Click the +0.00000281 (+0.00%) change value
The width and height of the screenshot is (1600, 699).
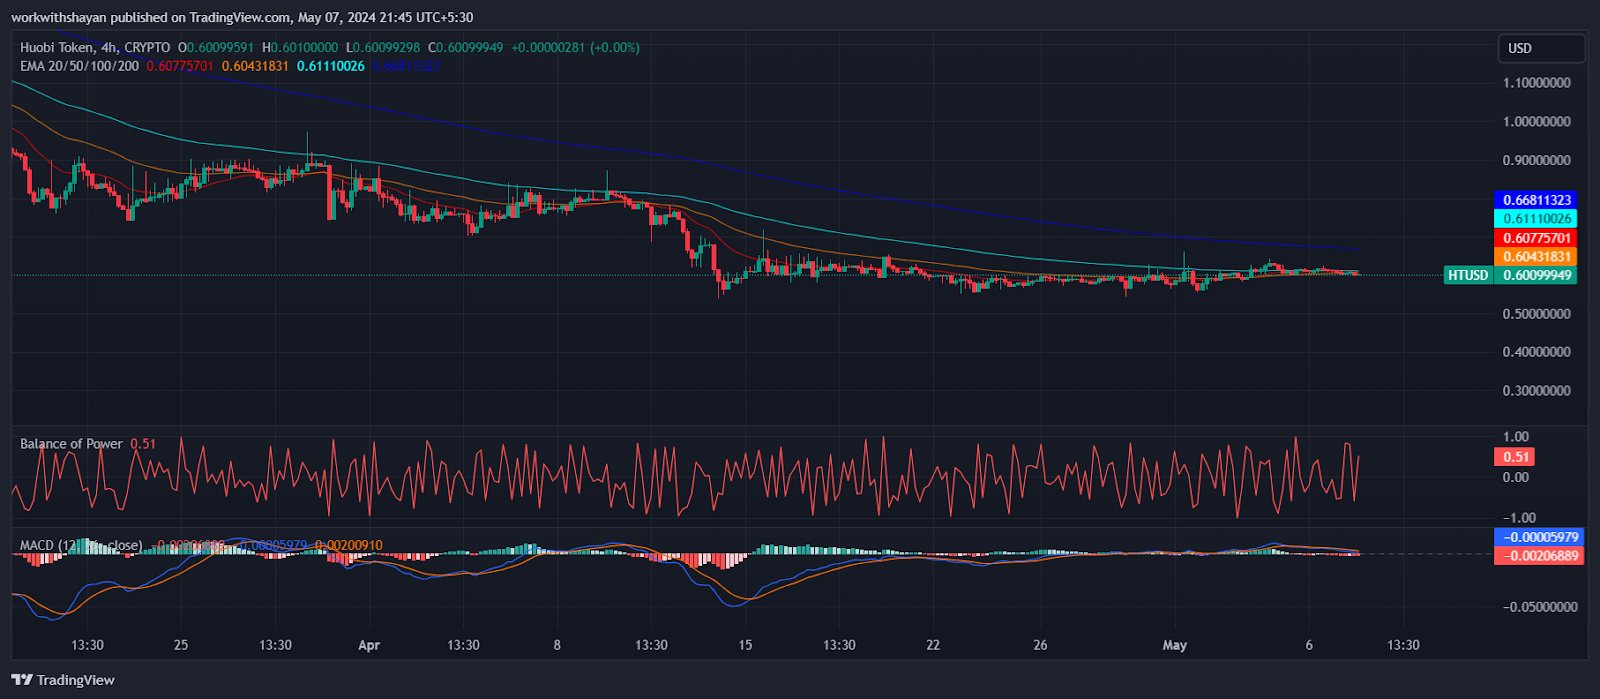tap(575, 47)
